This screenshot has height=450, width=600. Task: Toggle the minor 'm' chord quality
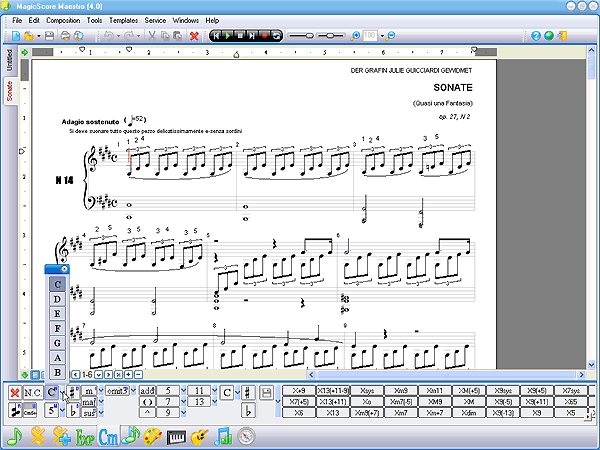pos(89,391)
